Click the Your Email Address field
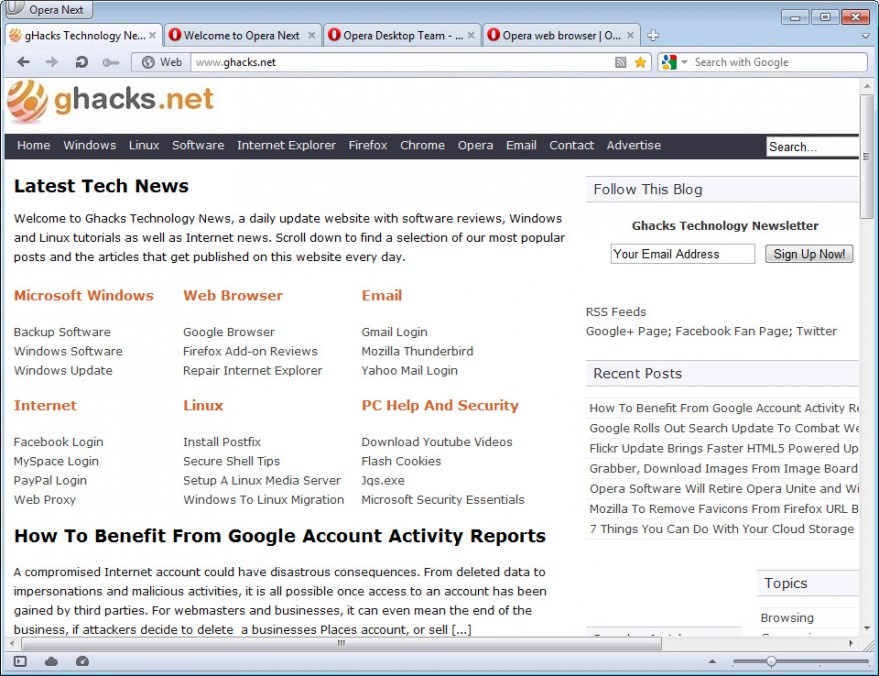This screenshot has width=879, height=676. pyautogui.click(x=682, y=254)
